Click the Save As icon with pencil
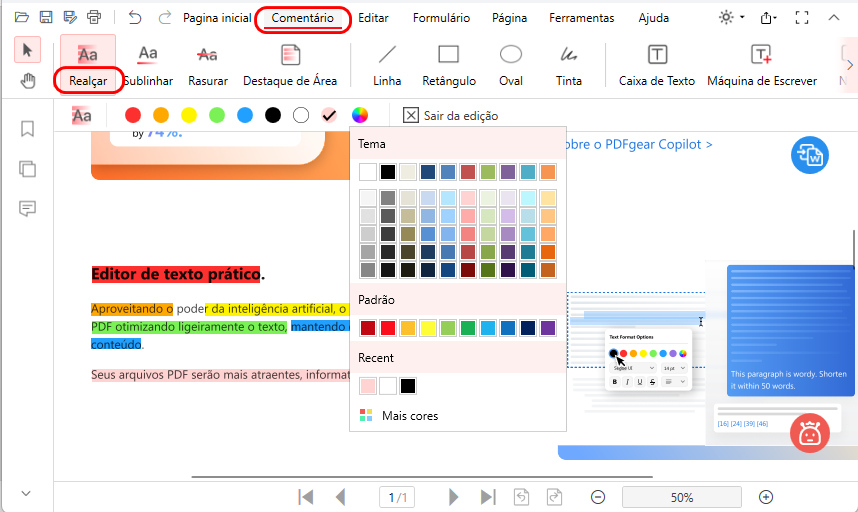 click(x=70, y=18)
